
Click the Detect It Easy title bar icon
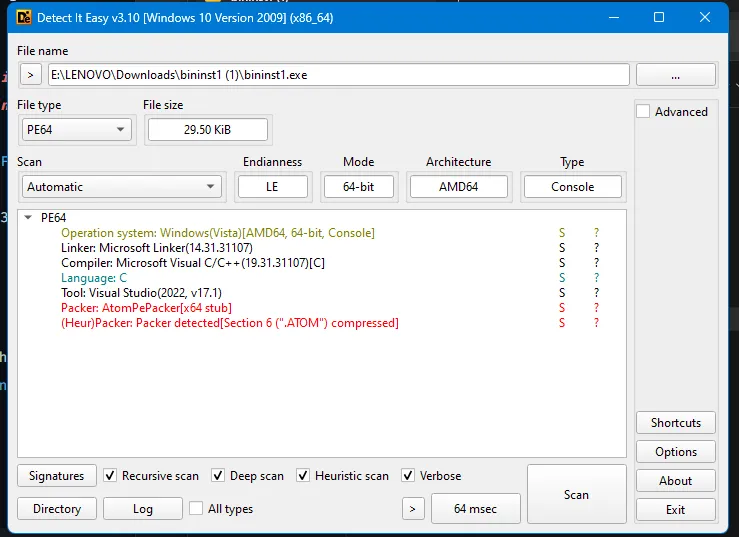pos(24,17)
